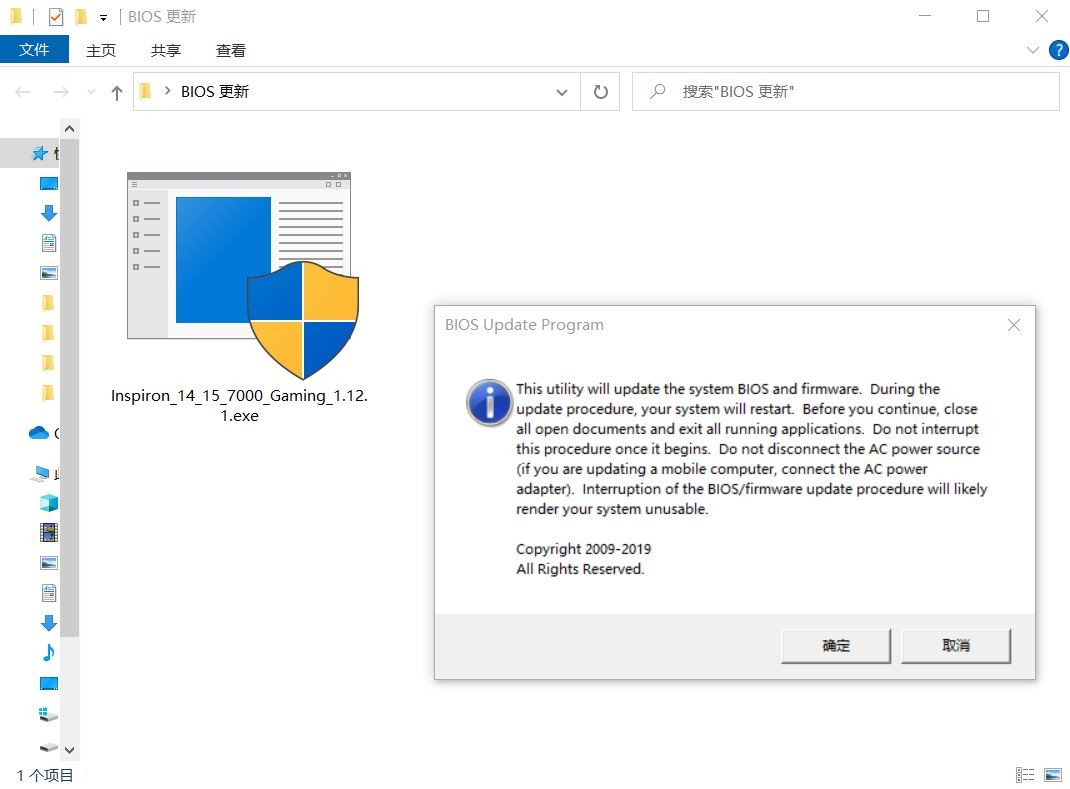Open the Music folder in sidebar
The image size is (1070, 789).
[x=48, y=652]
